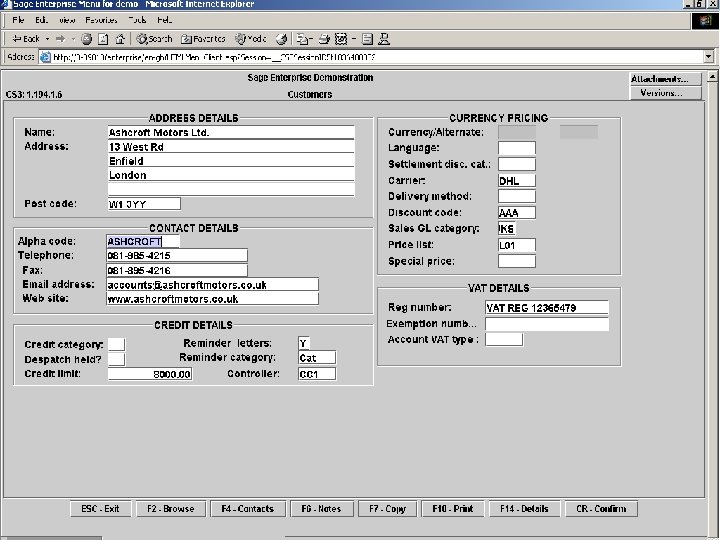Screen dimensions: 720x540
Task: Open the Help menu
Action: click(164, 20)
